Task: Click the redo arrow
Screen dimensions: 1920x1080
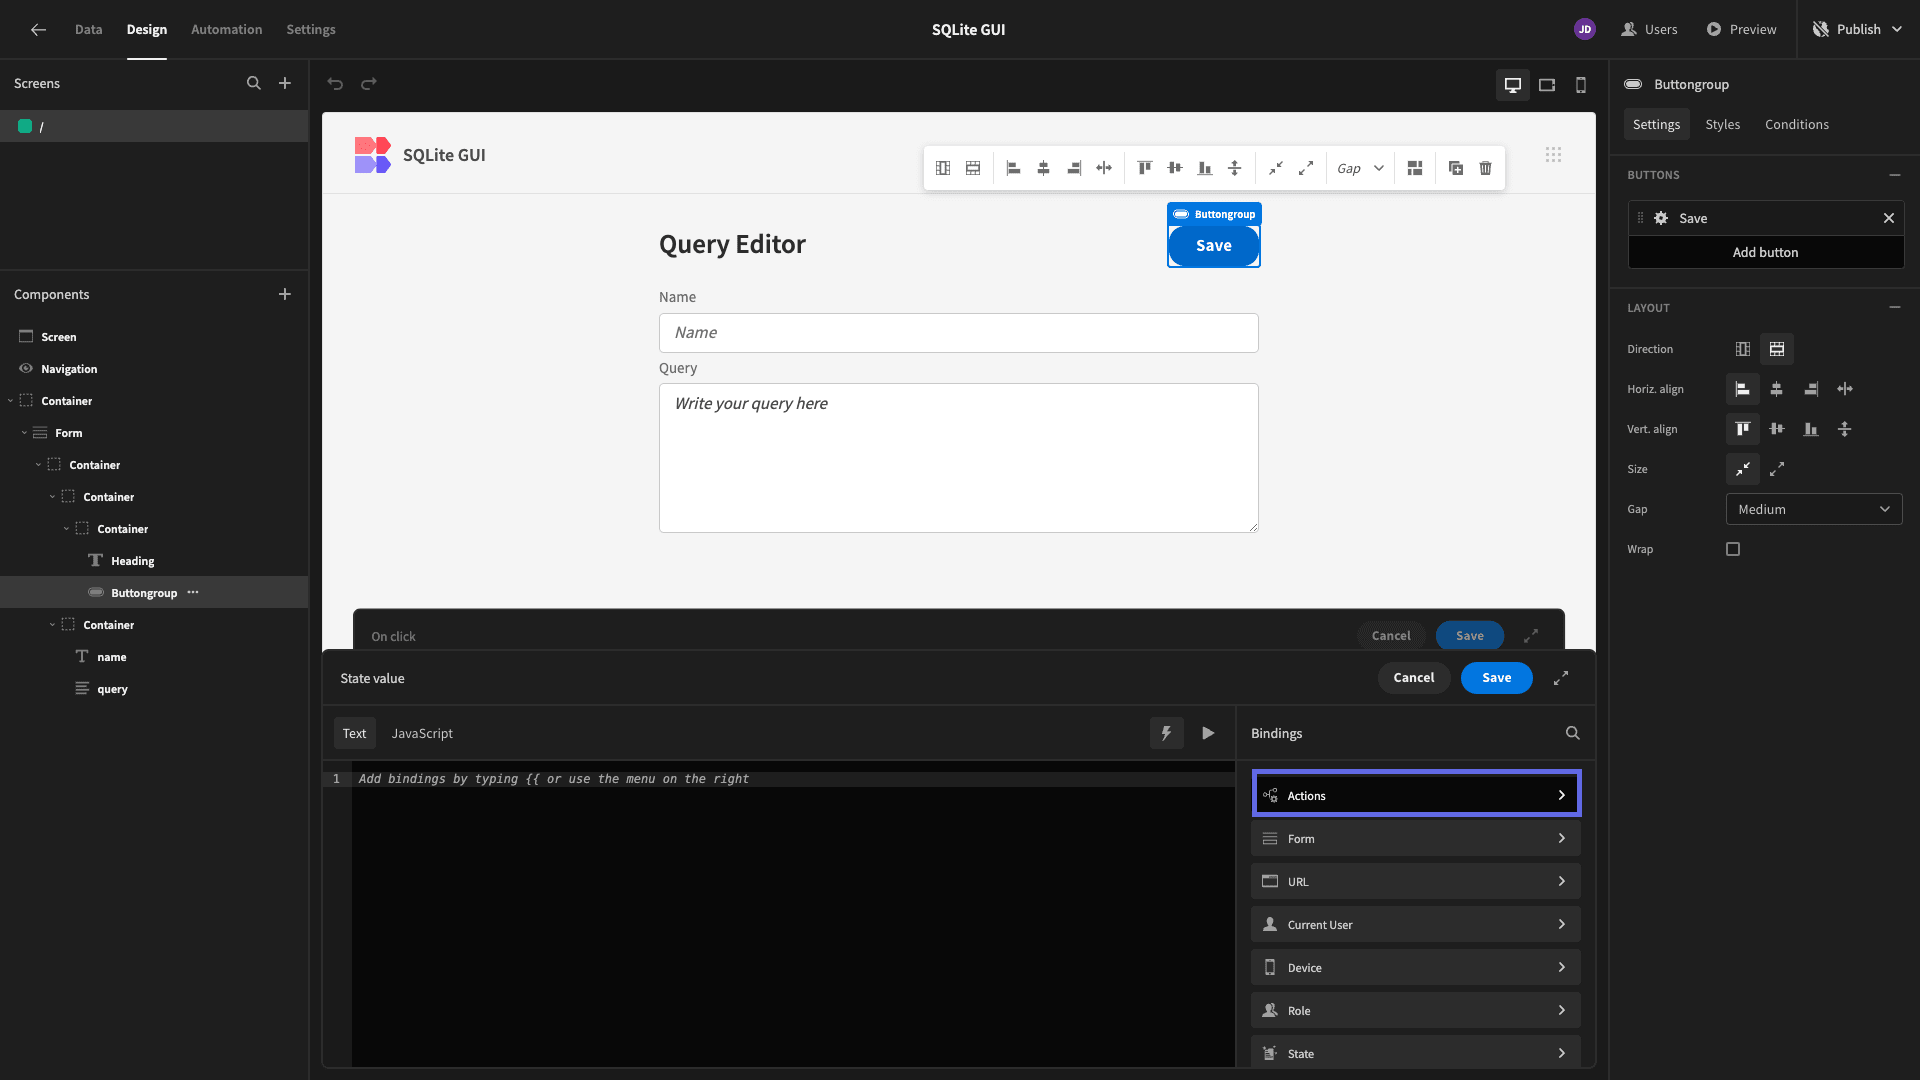Action: [369, 84]
